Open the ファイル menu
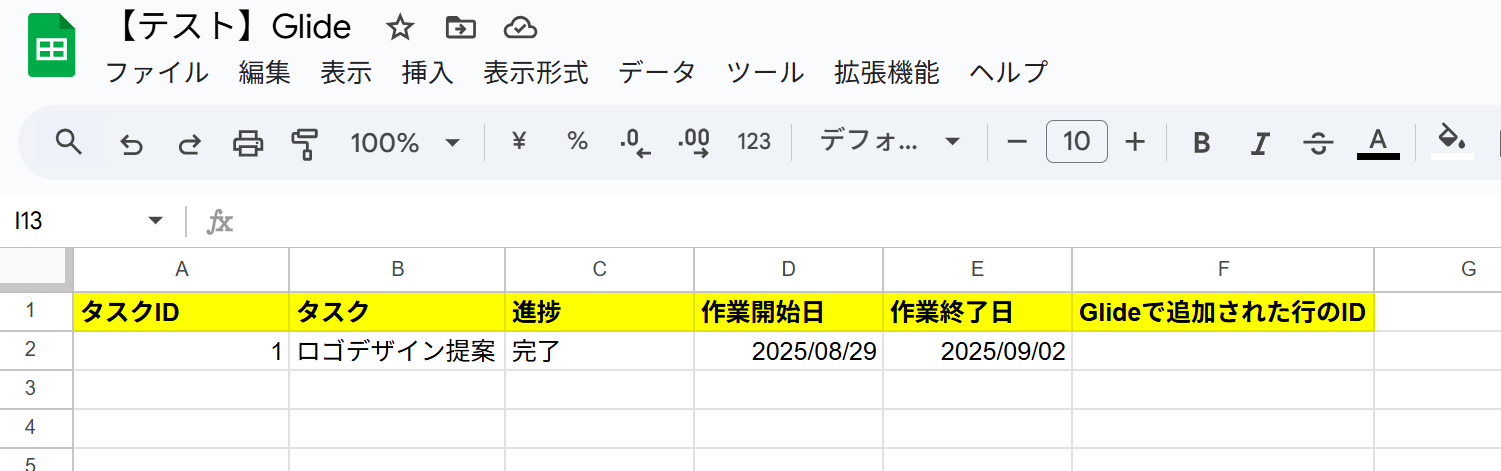1501x471 pixels. tap(157, 72)
